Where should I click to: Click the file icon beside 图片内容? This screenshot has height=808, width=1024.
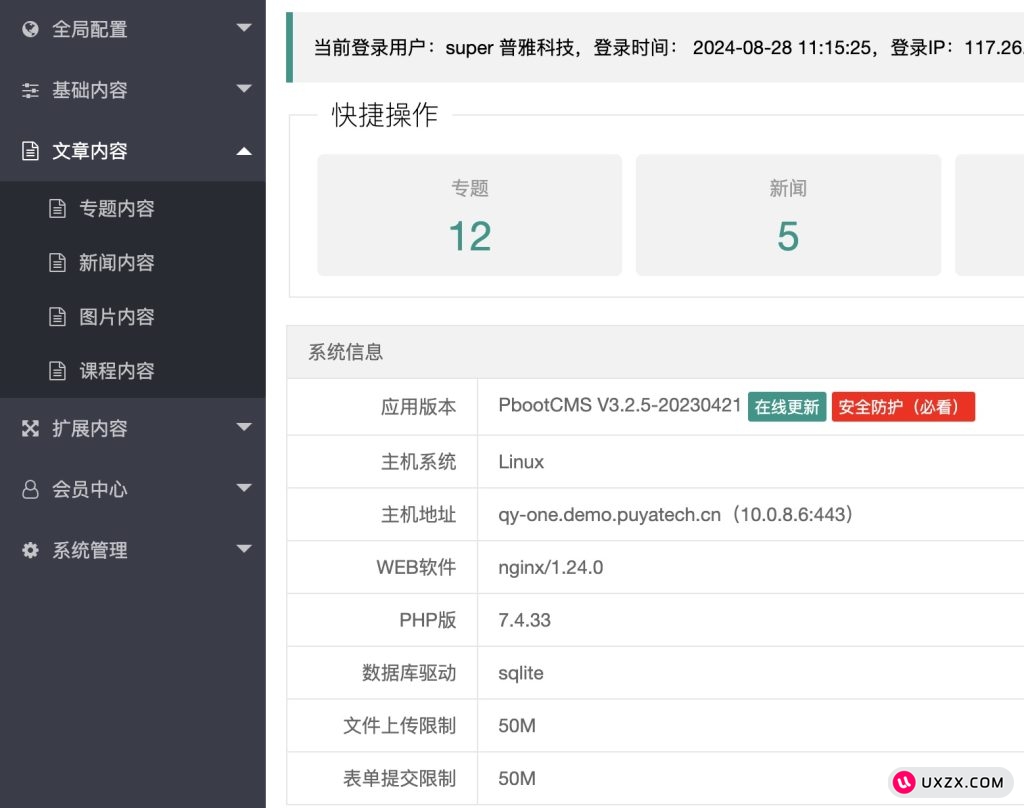tap(58, 317)
